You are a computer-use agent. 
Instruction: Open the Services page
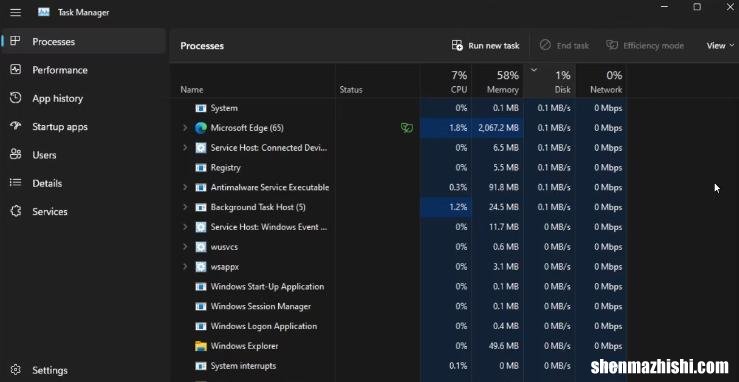point(84,211)
